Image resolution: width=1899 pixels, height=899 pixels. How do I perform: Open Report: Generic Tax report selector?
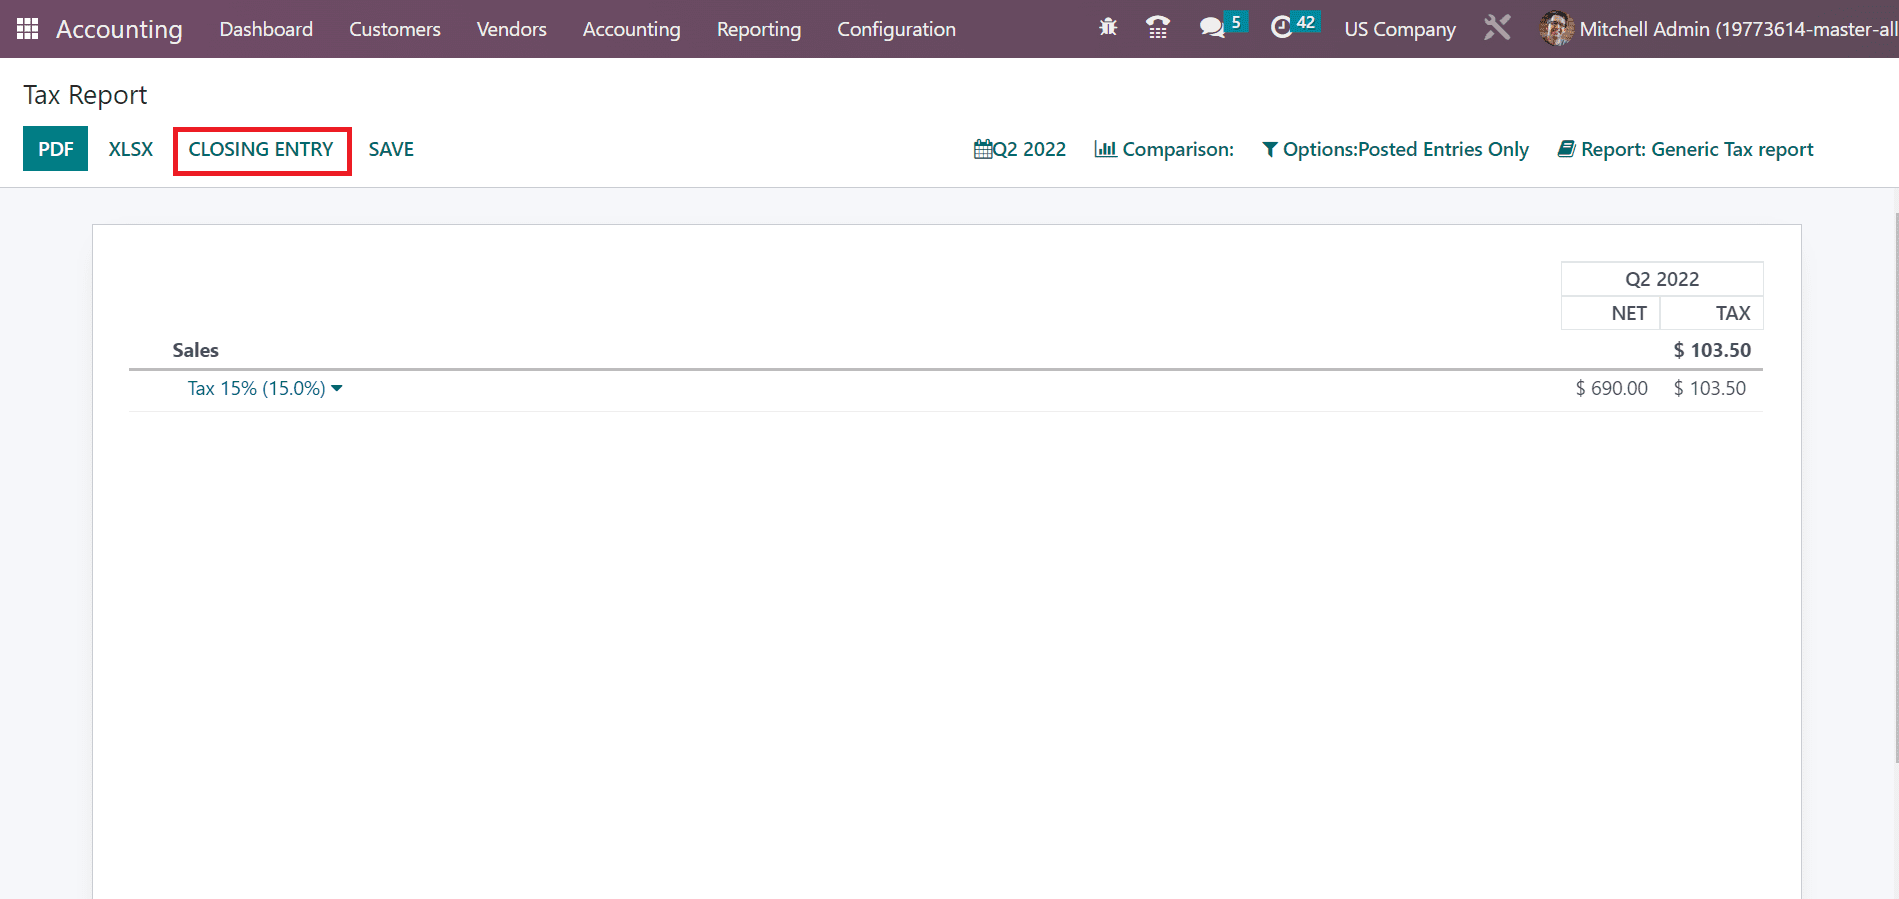point(1685,149)
